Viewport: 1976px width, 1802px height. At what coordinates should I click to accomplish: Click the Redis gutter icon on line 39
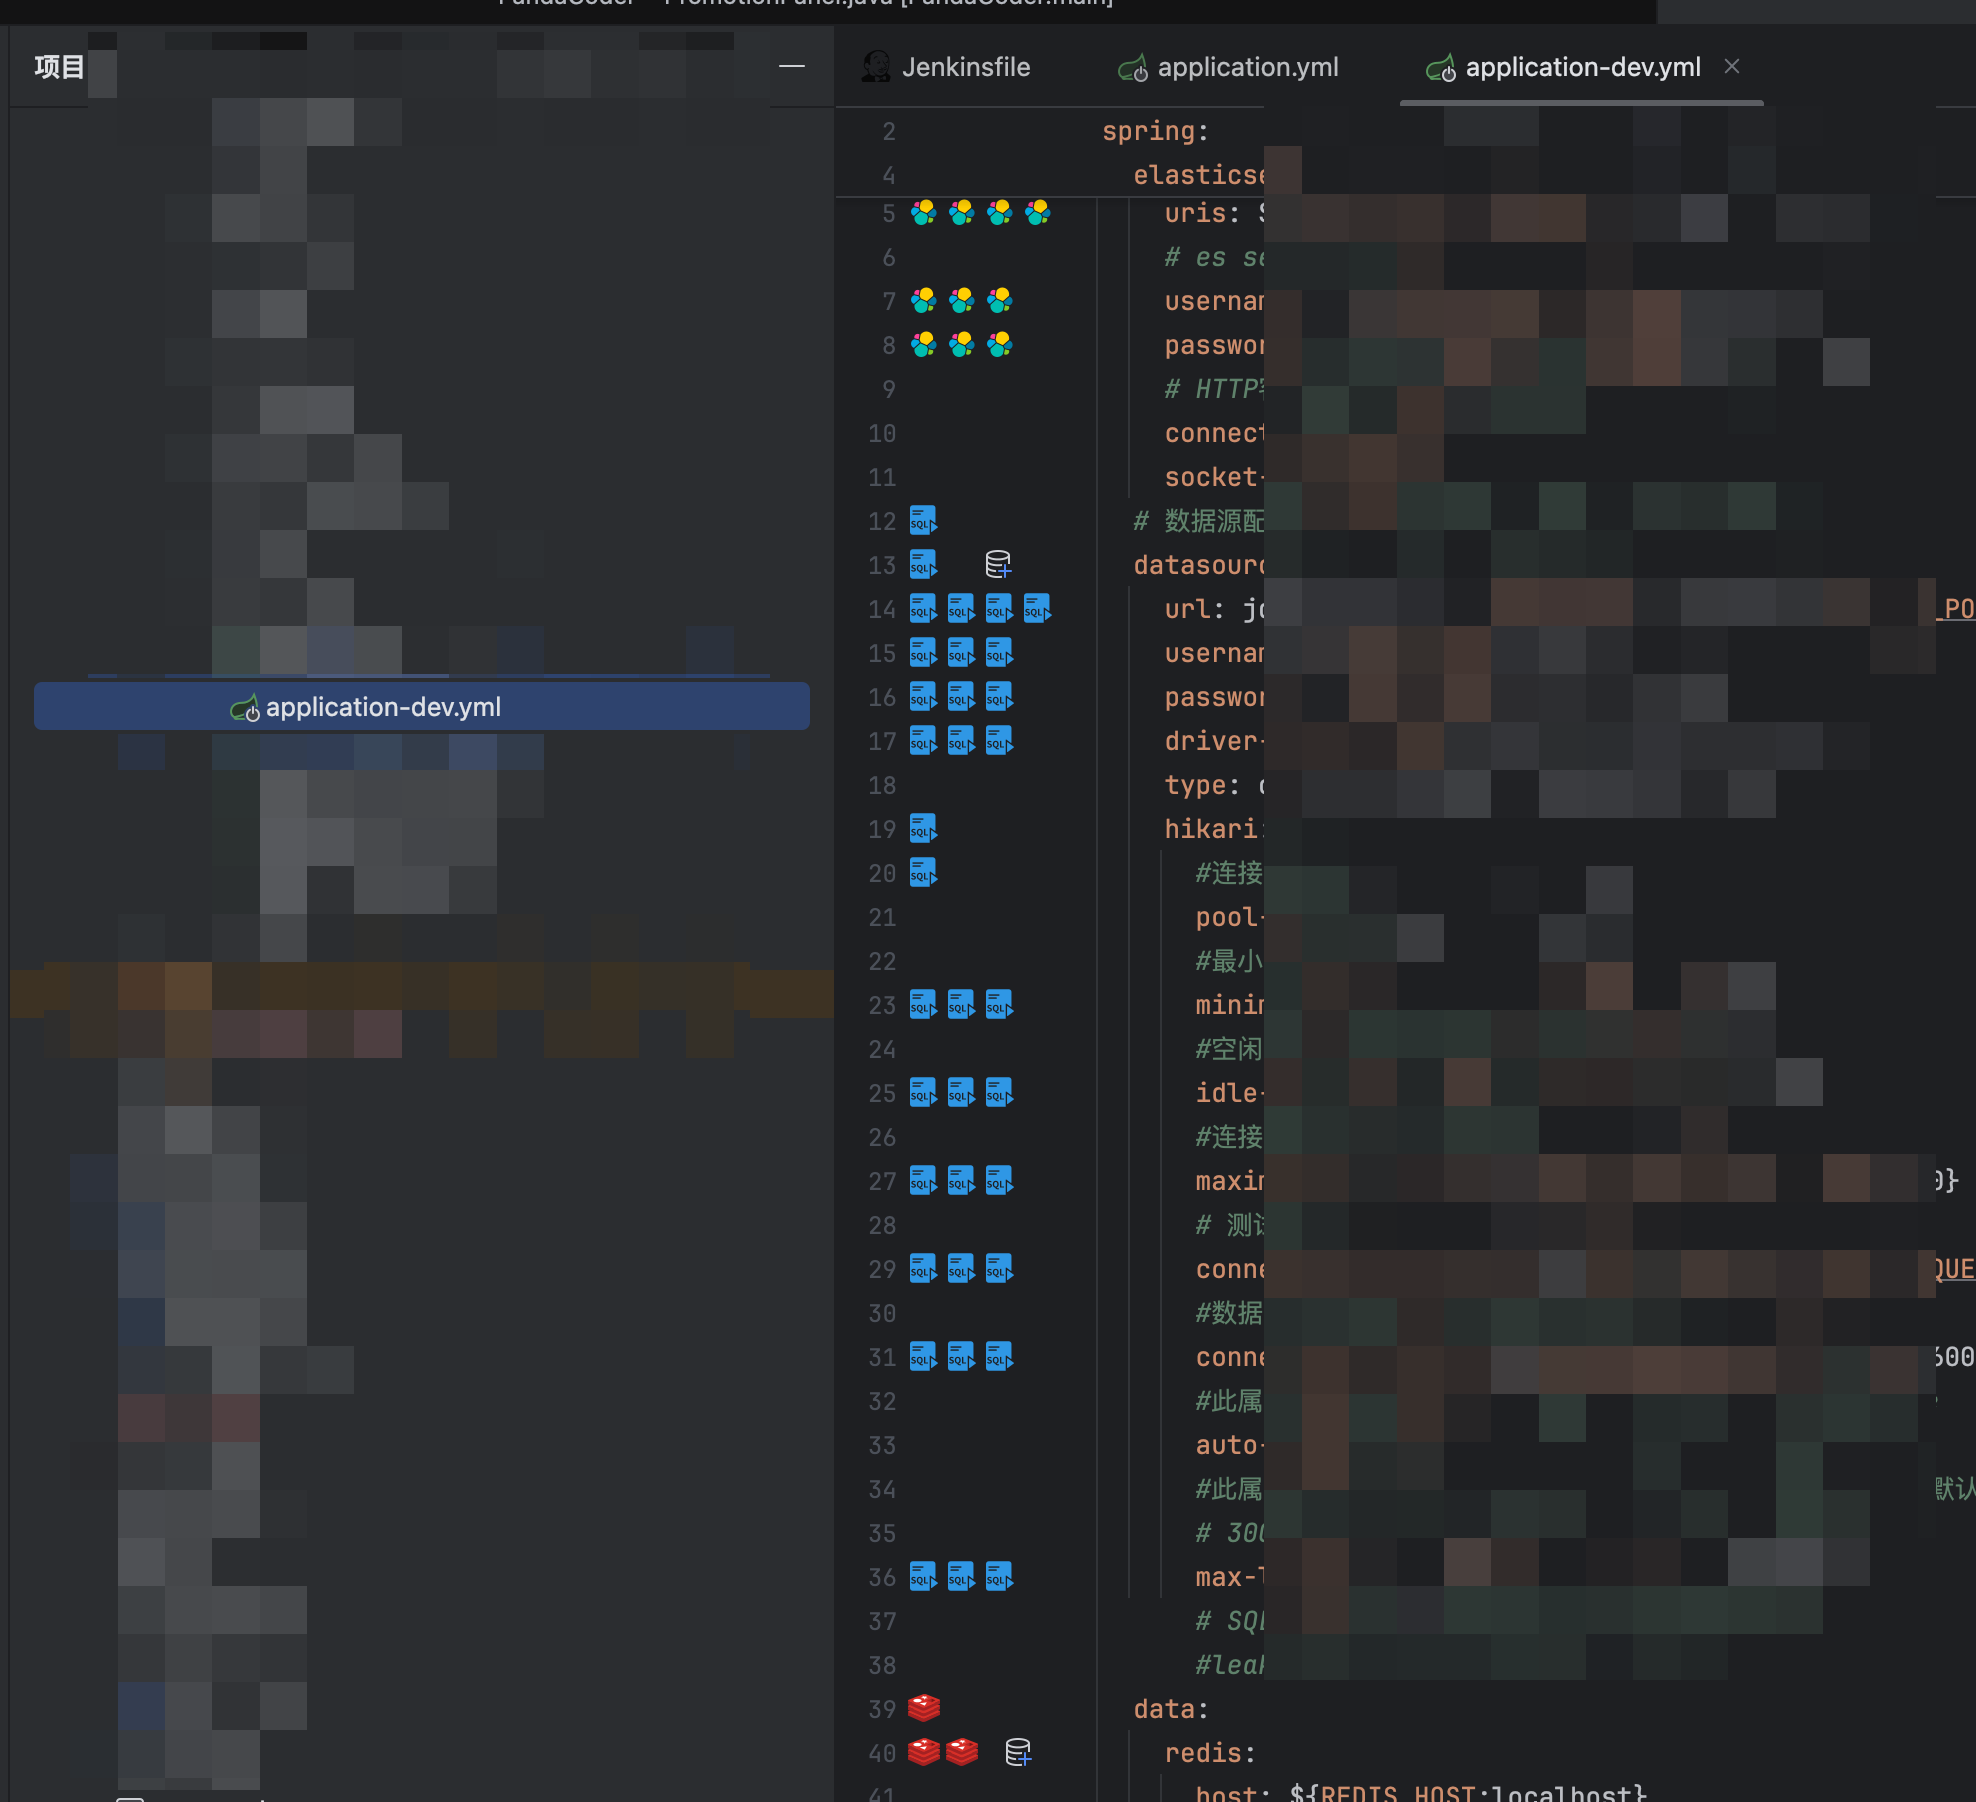923,1707
